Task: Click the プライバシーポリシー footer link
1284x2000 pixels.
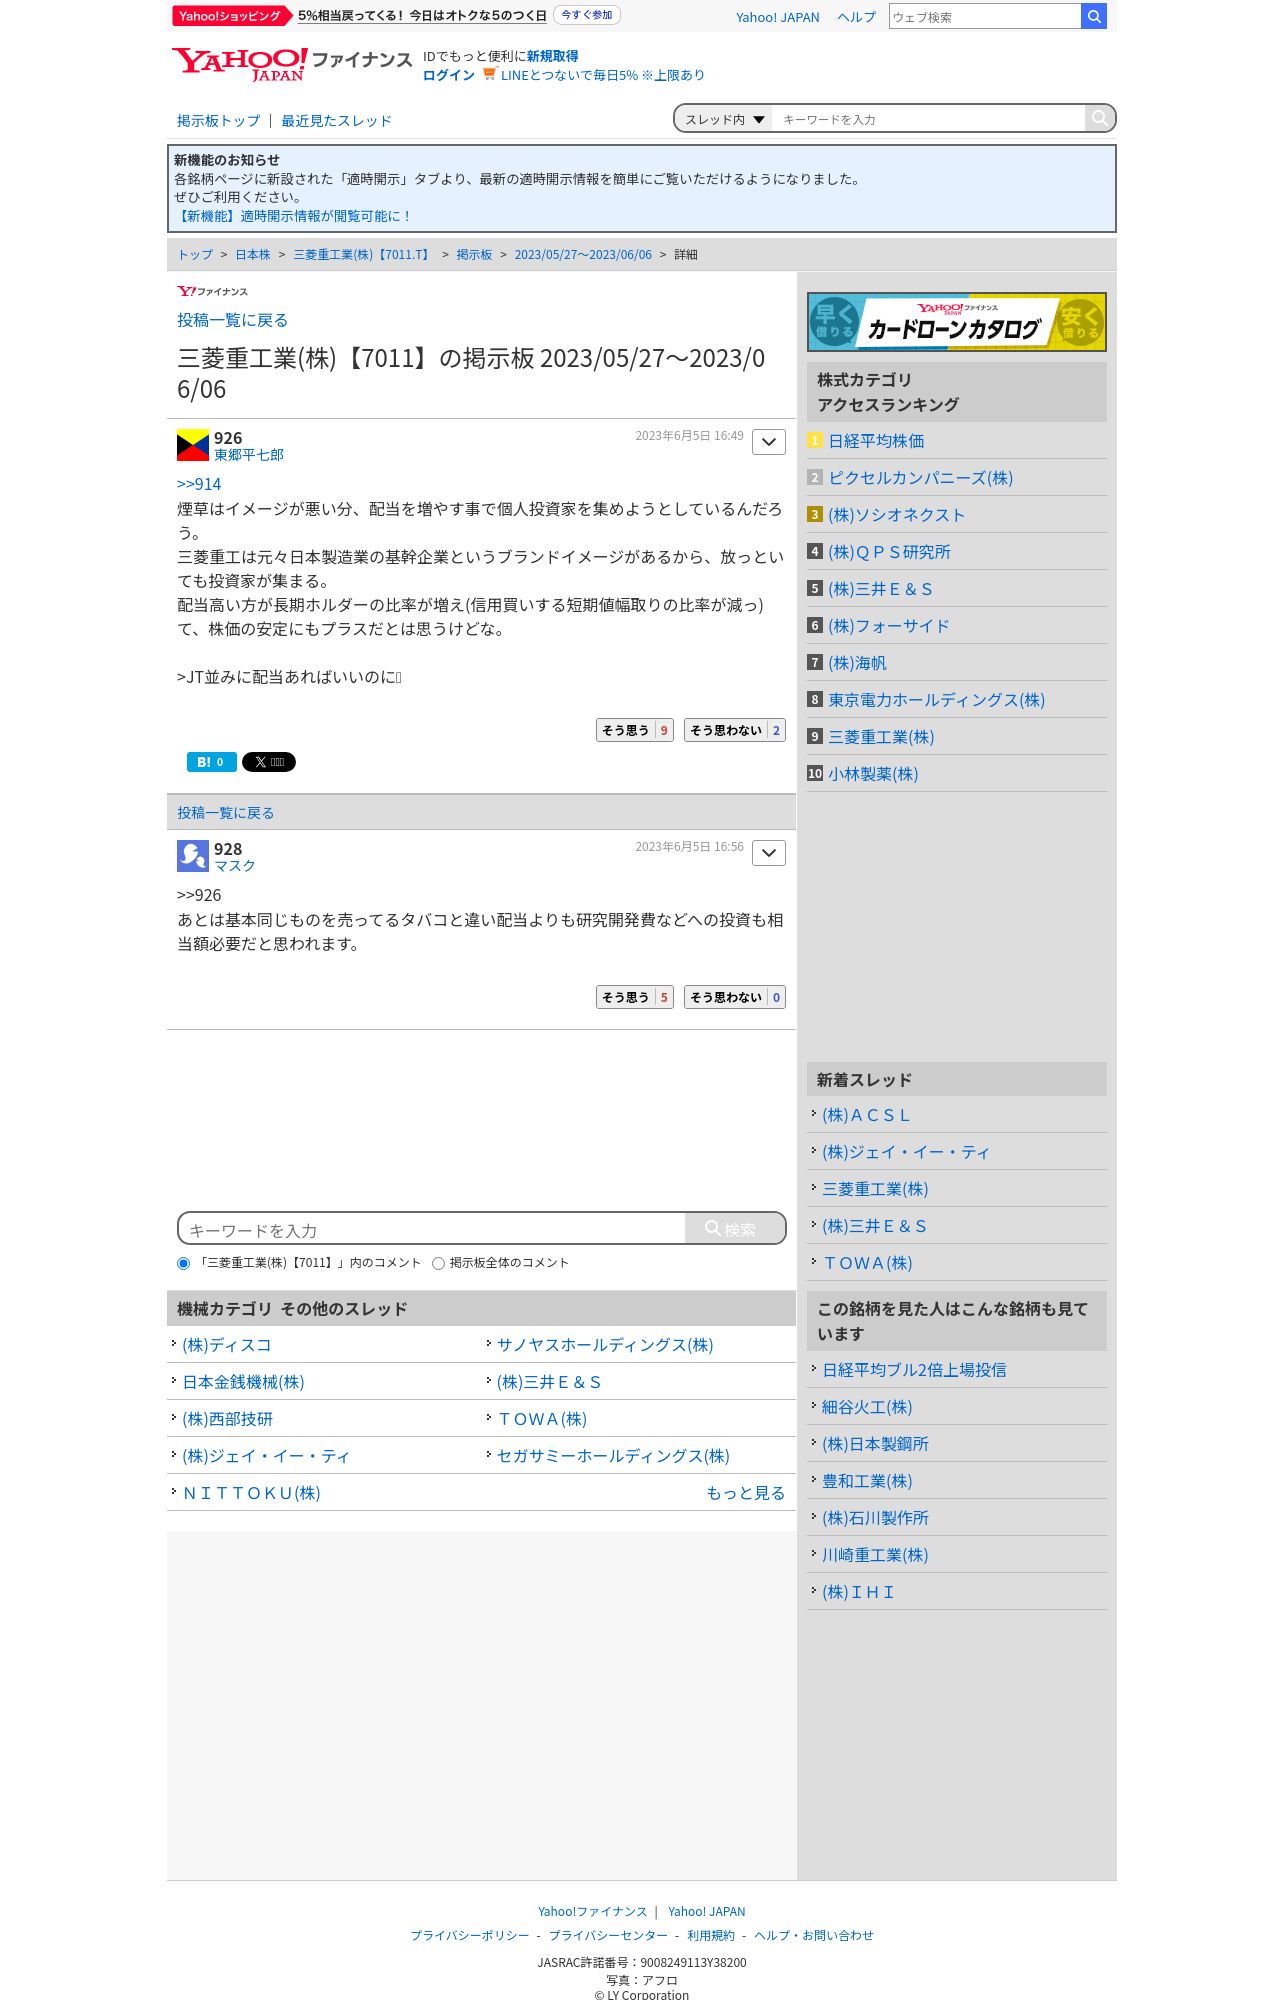Action: [470, 1935]
